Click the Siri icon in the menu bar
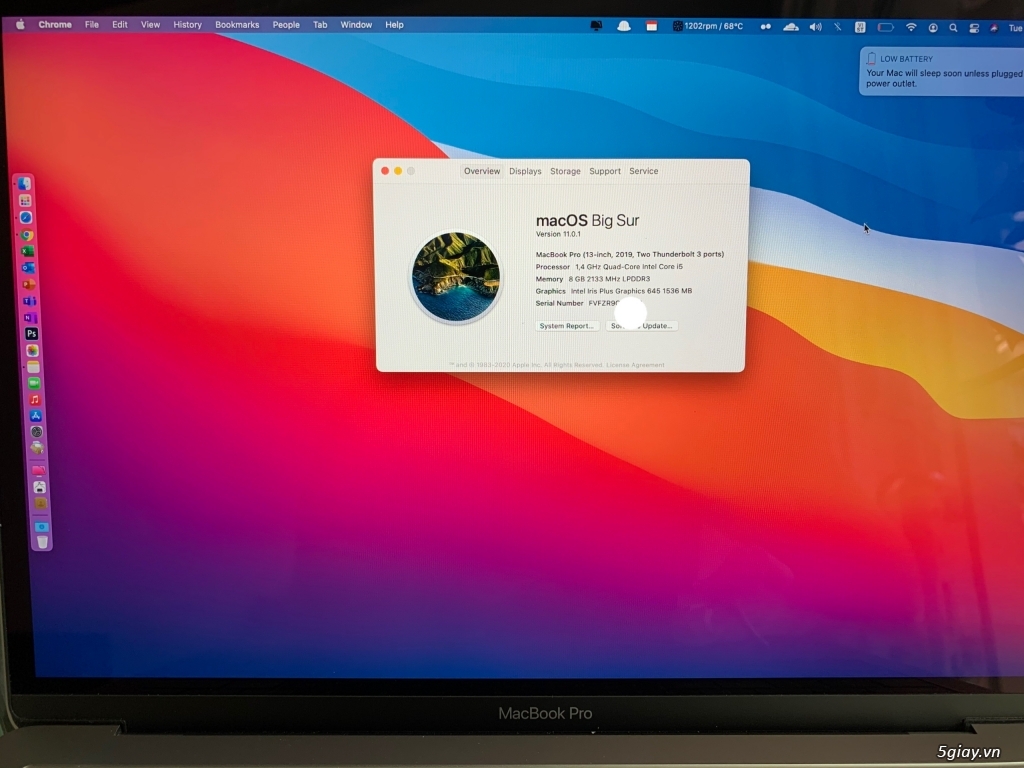Image resolution: width=1024 pixels, height=768 pixels. point(993,28)
